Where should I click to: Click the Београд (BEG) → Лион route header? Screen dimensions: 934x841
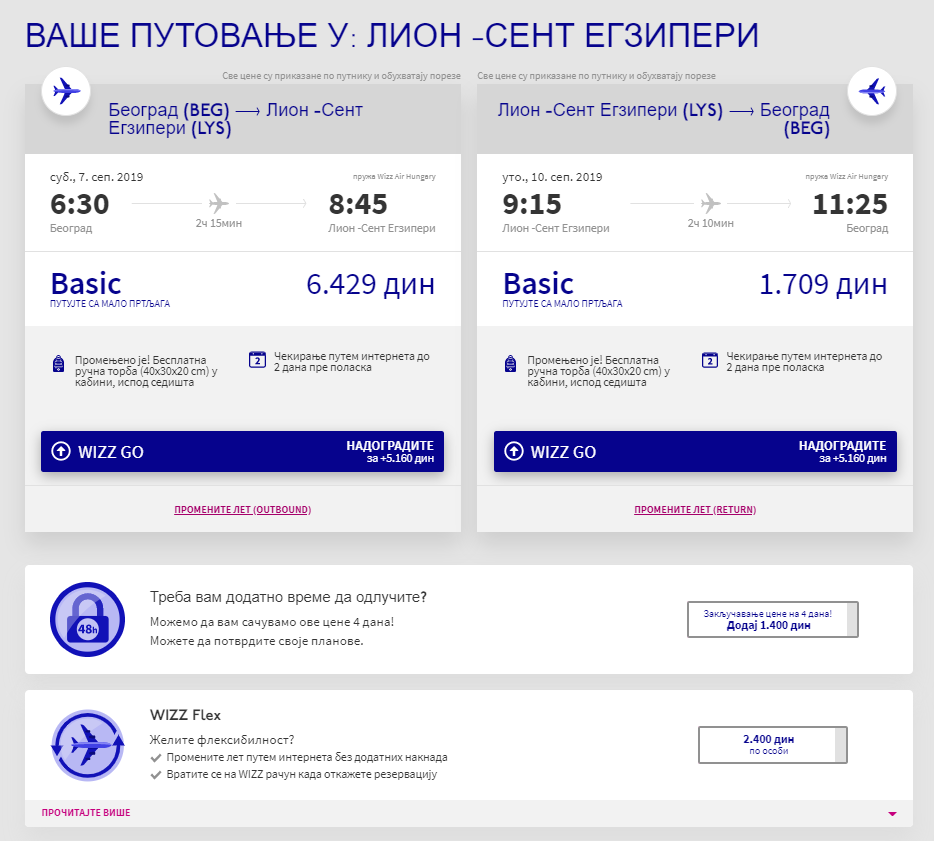235,119
